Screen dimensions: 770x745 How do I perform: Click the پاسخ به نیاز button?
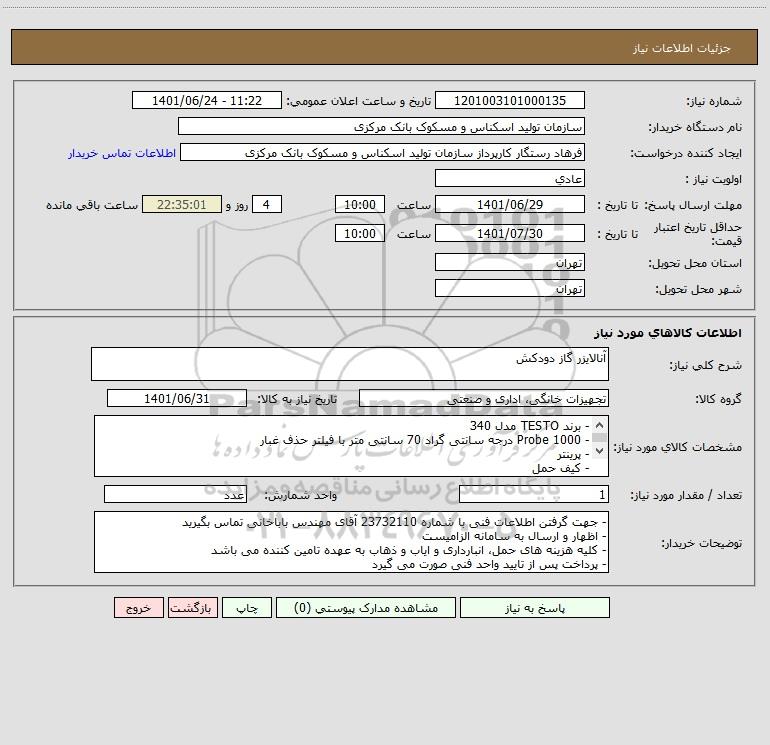(x=534, y=607)
